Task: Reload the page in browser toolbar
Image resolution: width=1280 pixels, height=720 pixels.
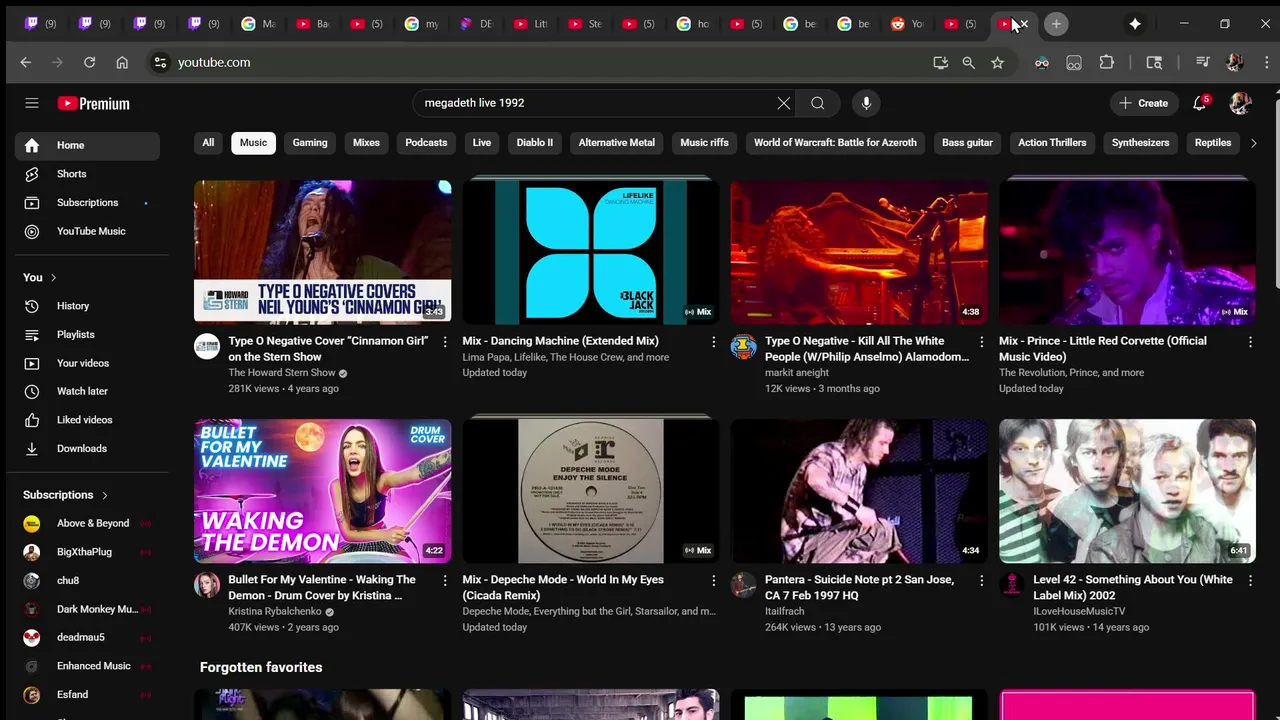Action: pyautogui.click(x=89, y=62)
